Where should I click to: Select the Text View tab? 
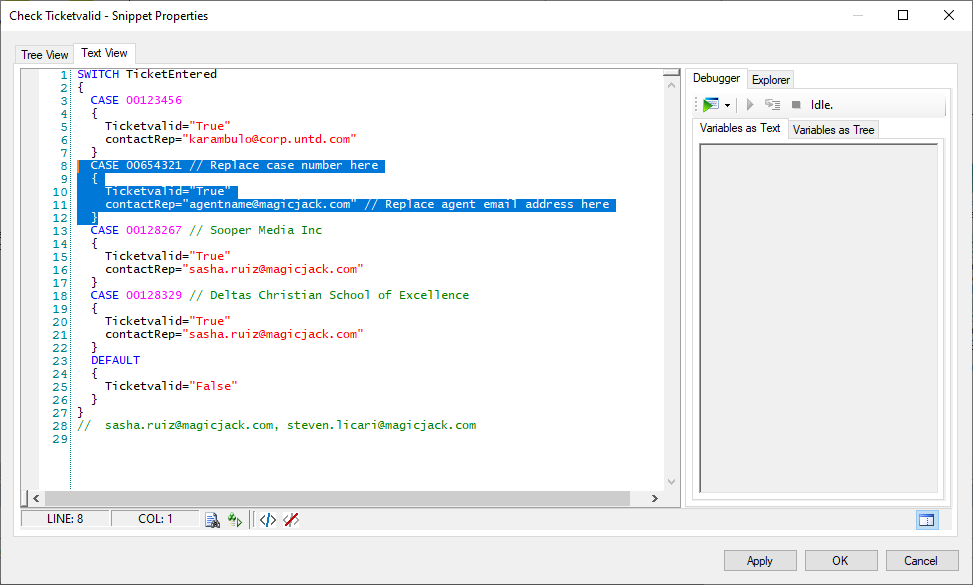point(104,53)
